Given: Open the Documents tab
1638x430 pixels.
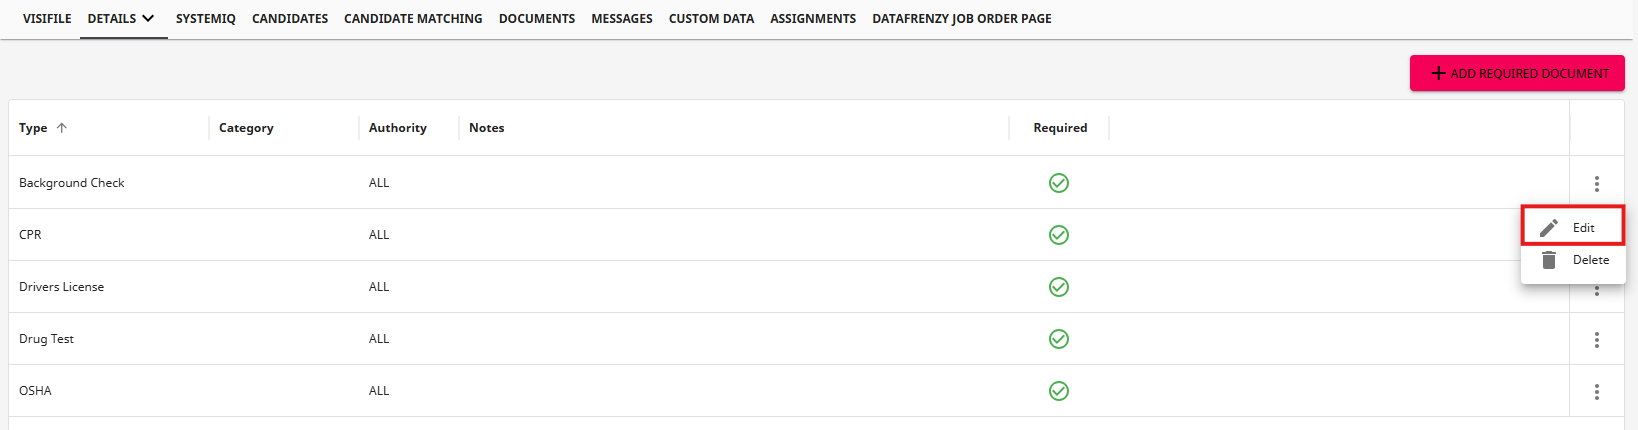Looking at the screenshot, I should pos(537,19).
